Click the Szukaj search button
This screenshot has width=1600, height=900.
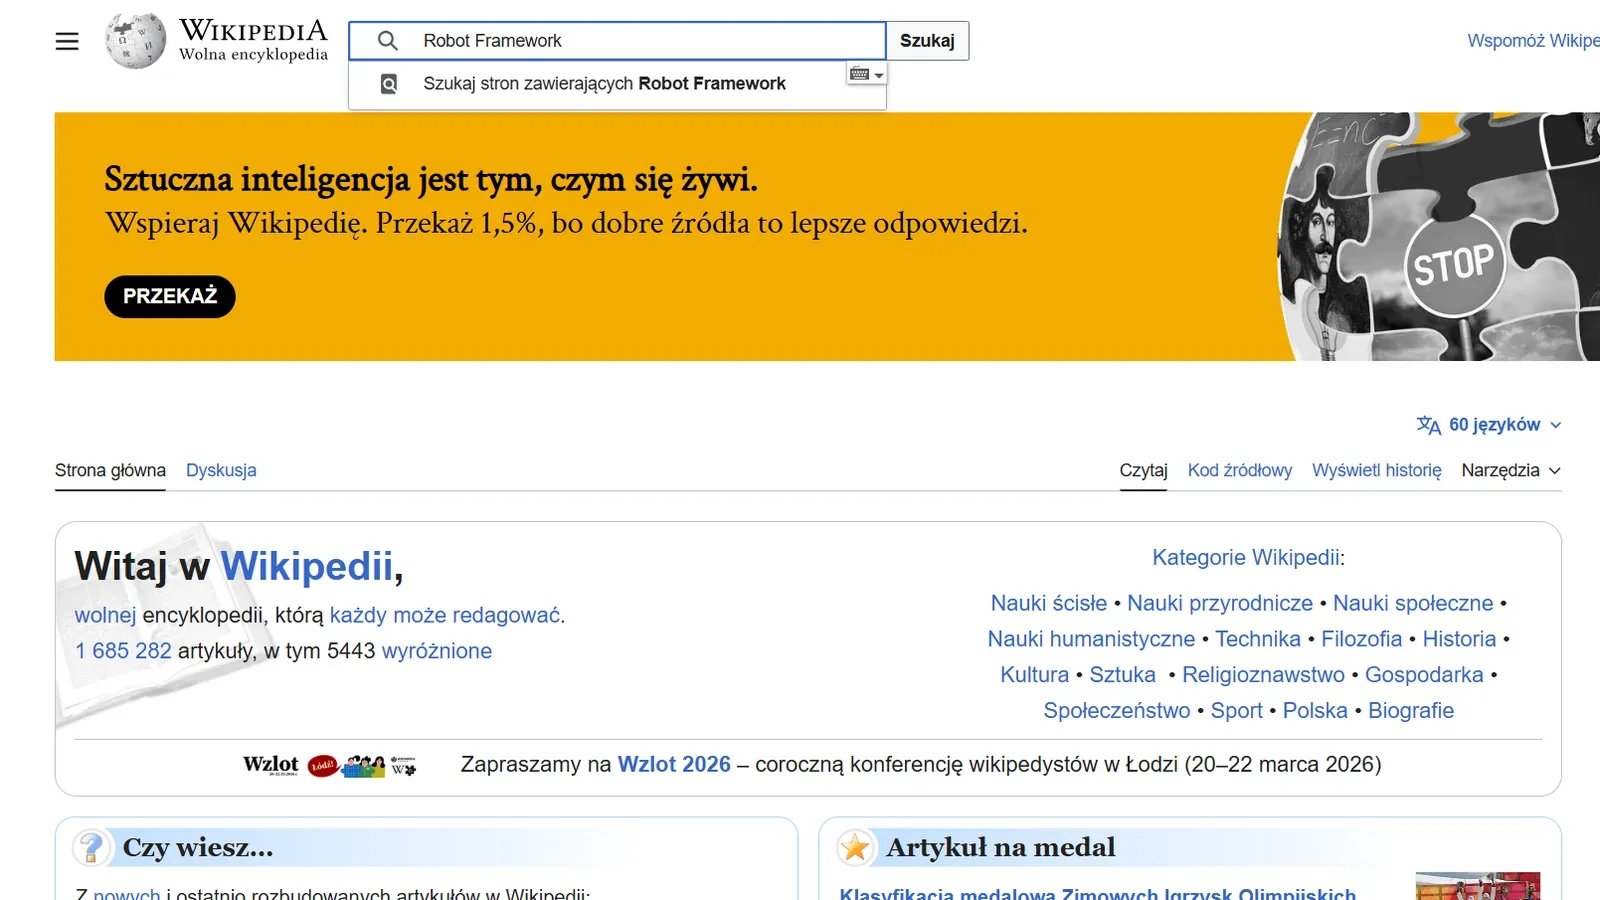point(927,41)
